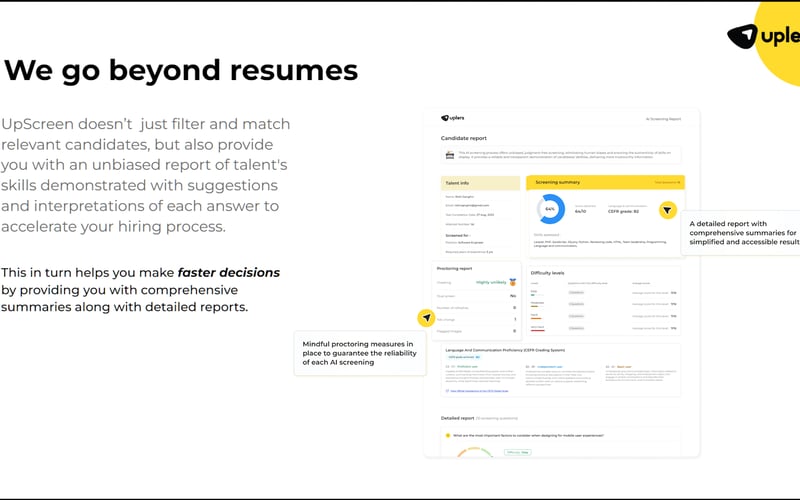Image resolution: width=800 pixels, height=500 pixels.
Task: Click the 'Highly unlikely' cheating status
Action: [x=491, y=282]
